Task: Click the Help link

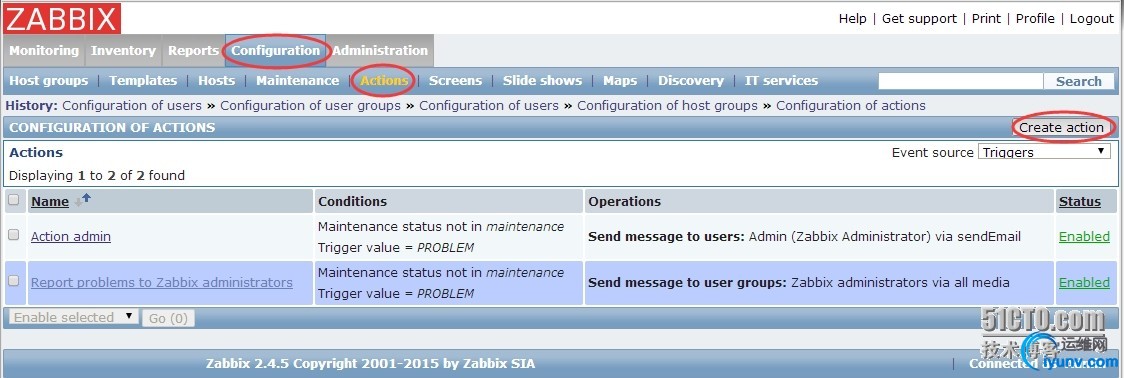Action: point(852,19)
